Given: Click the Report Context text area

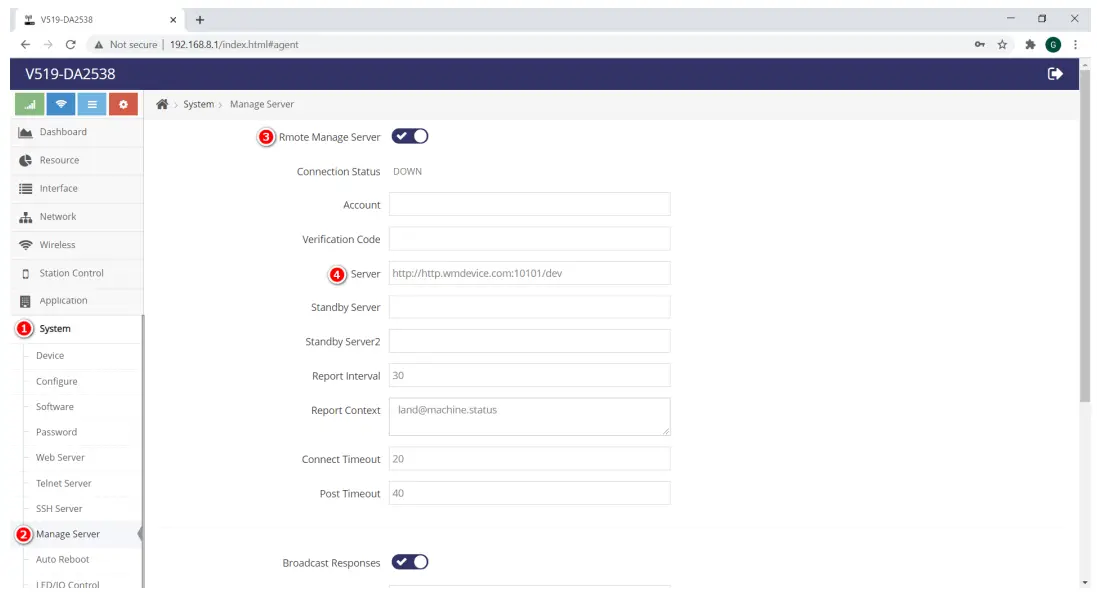Looking at the screenshot, I should [x=530, y=416].
